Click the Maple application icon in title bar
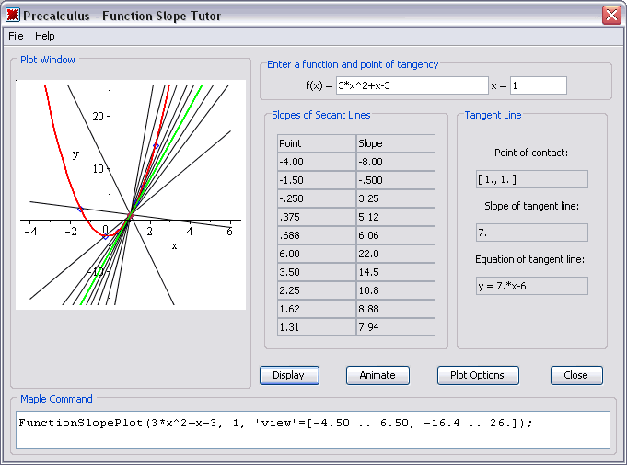This screenshot has width=627, height=465. [x=13, y=15]
